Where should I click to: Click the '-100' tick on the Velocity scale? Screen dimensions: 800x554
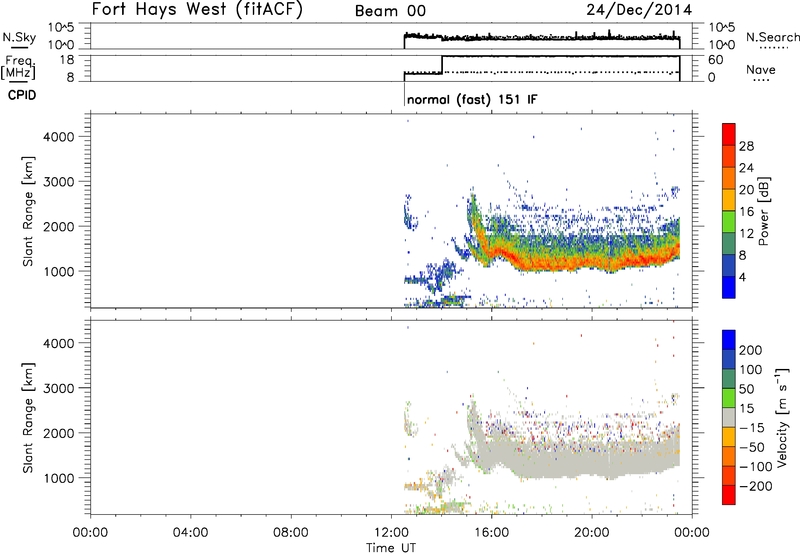coord(756,467)
